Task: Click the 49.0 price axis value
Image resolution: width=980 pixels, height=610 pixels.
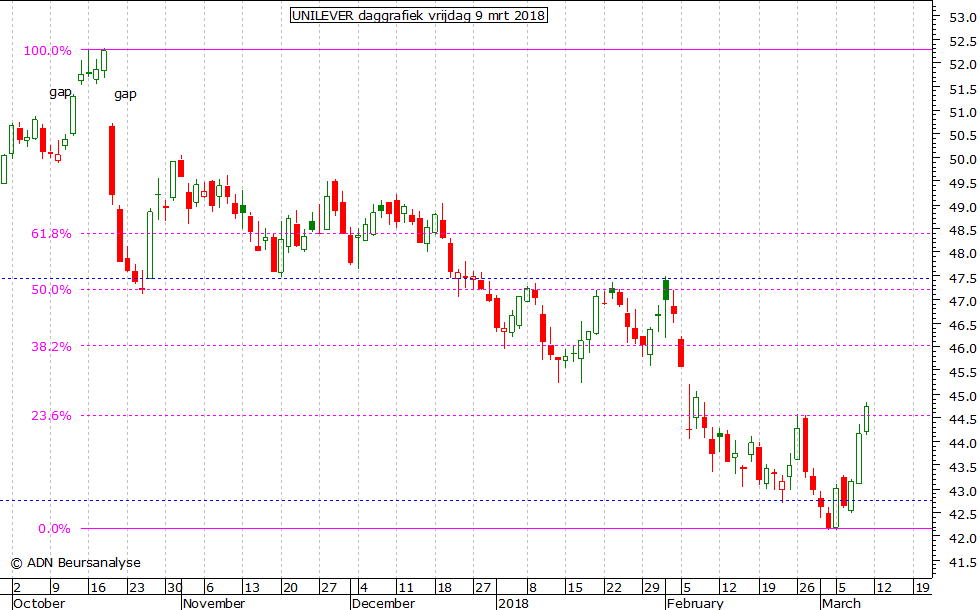Action: pyautogui.click(x=962, y=207)
